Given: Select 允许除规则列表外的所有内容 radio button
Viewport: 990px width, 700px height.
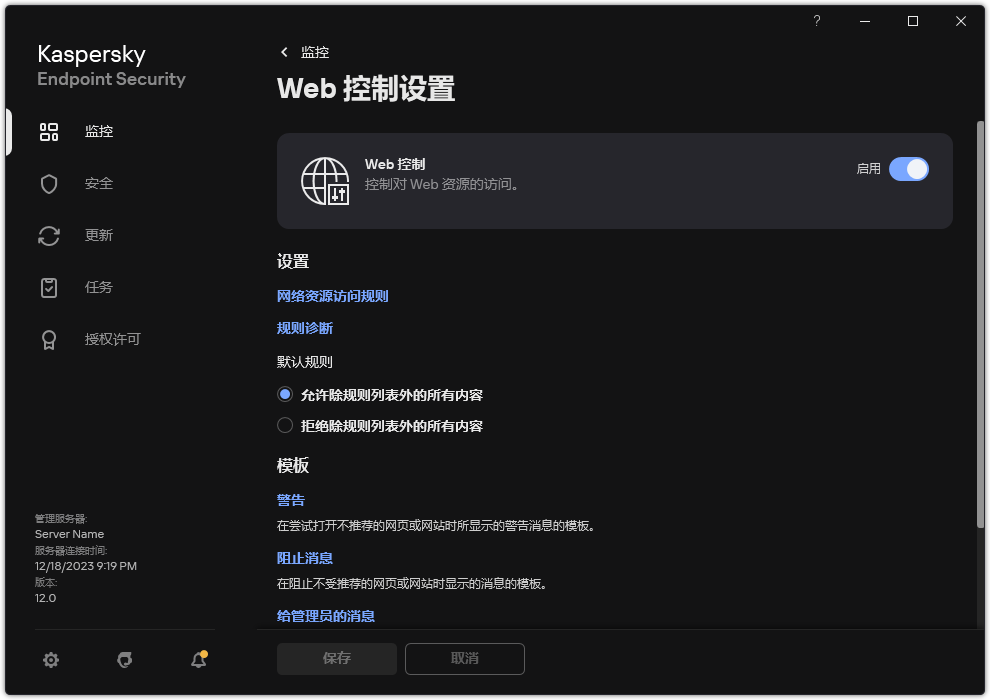Looking at the screenshot, I should tap(285, 394).
